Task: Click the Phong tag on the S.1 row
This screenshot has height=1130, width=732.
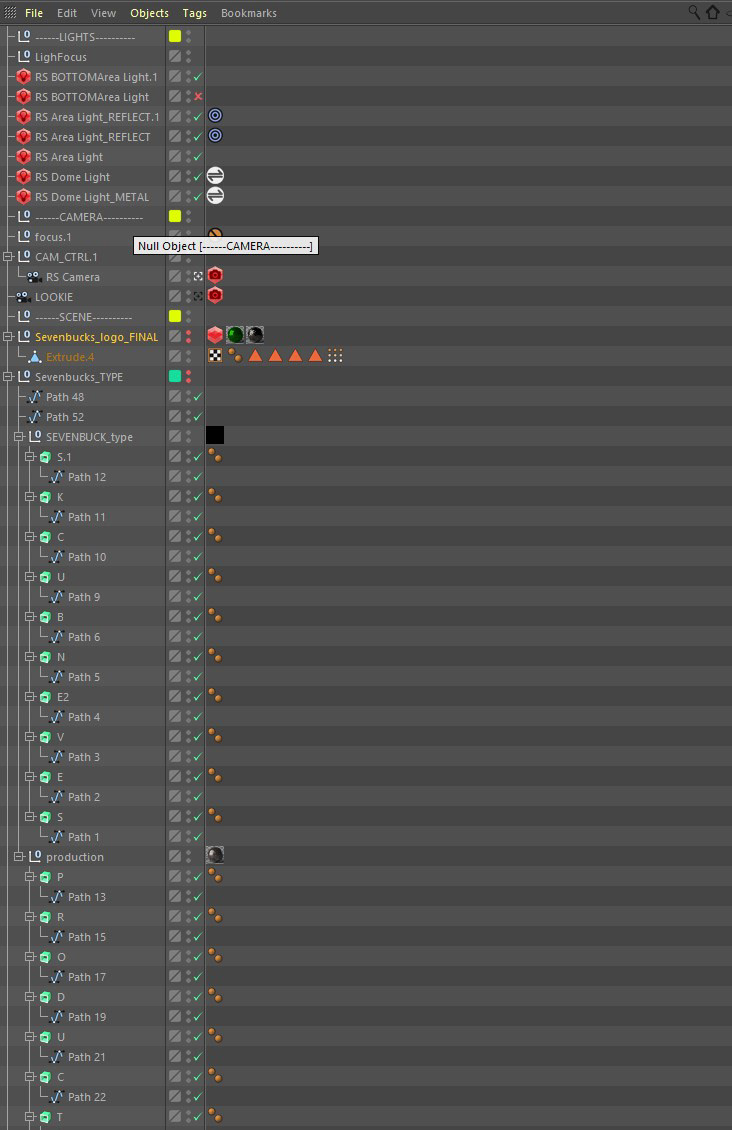Action: pyautogui.click(x=215, y=455)
